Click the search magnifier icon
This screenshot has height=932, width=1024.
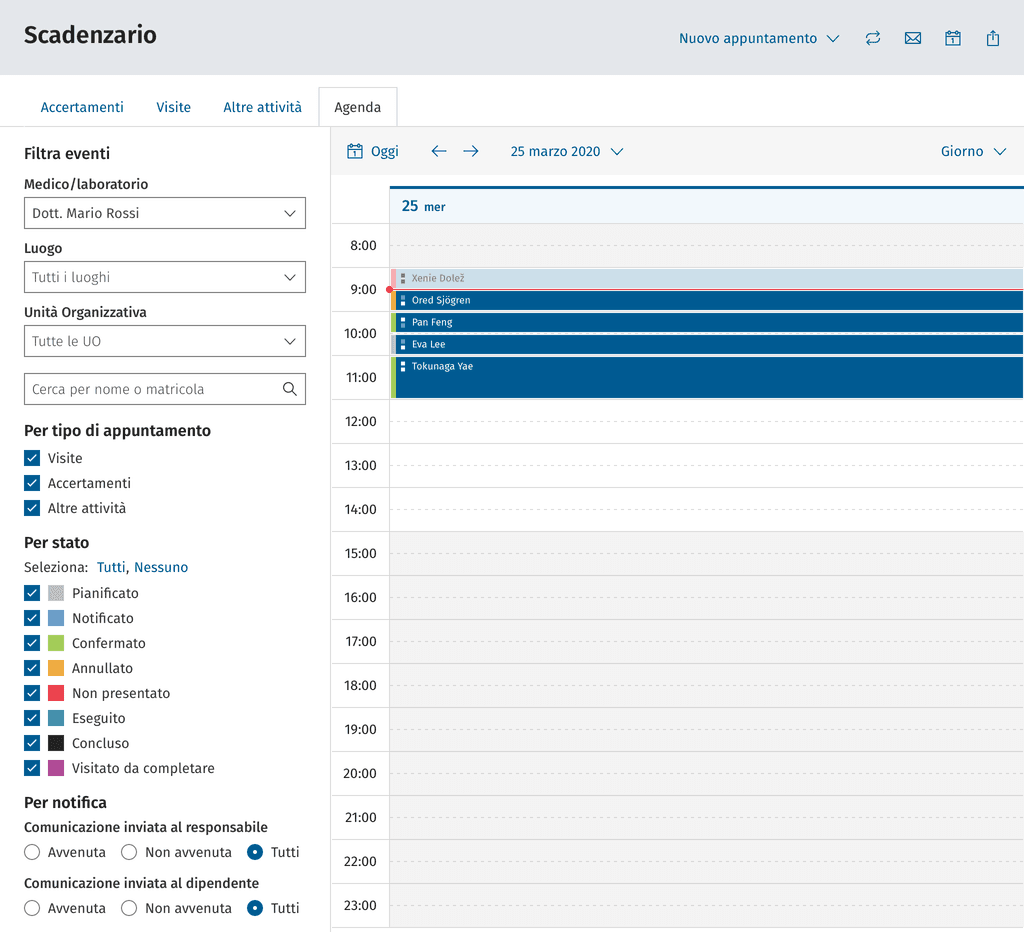click(290, 389)
